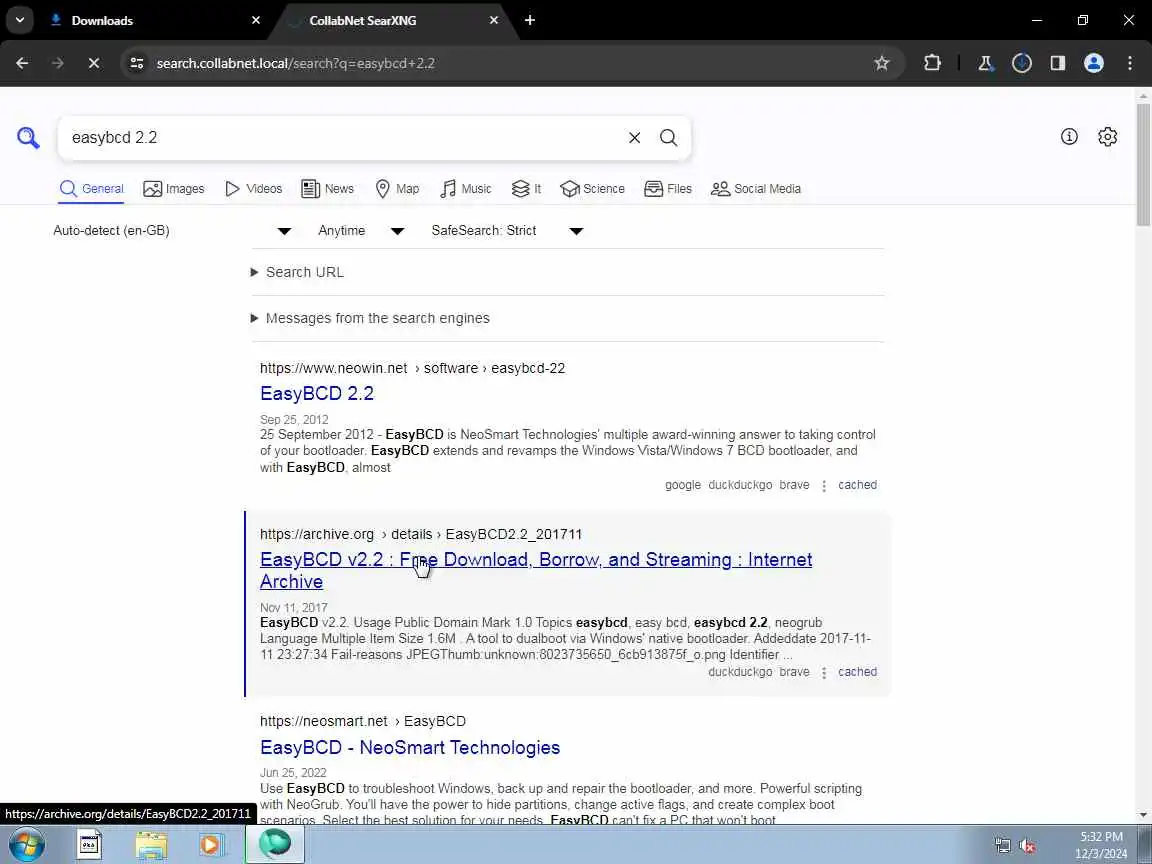Click the https://archive.org result URL

421,534
